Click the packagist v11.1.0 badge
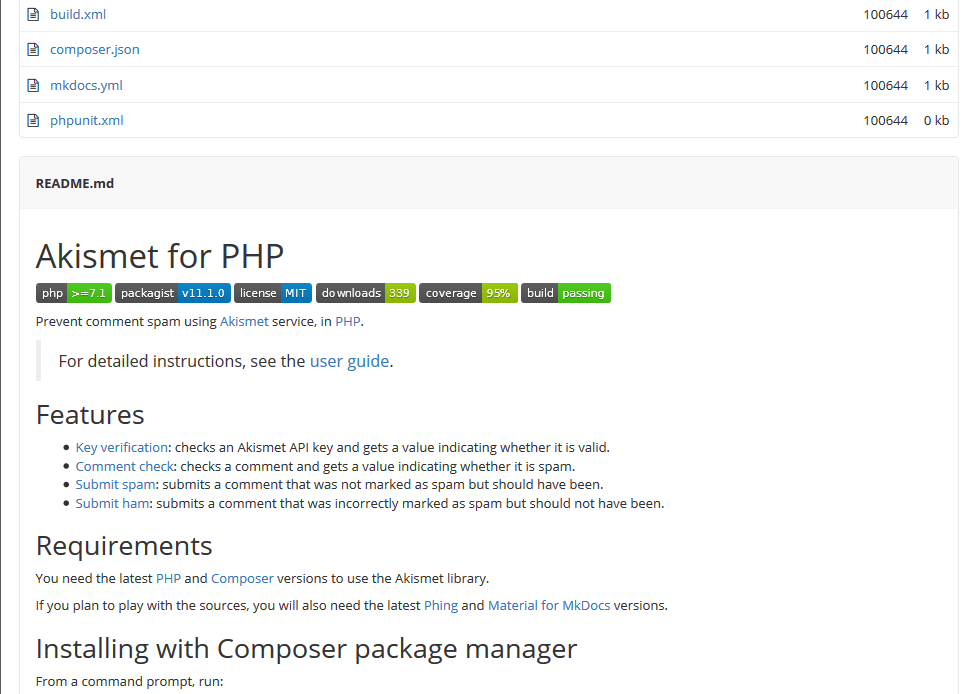Viewport: 975px width, 694px height. click(x=171, y=293)
